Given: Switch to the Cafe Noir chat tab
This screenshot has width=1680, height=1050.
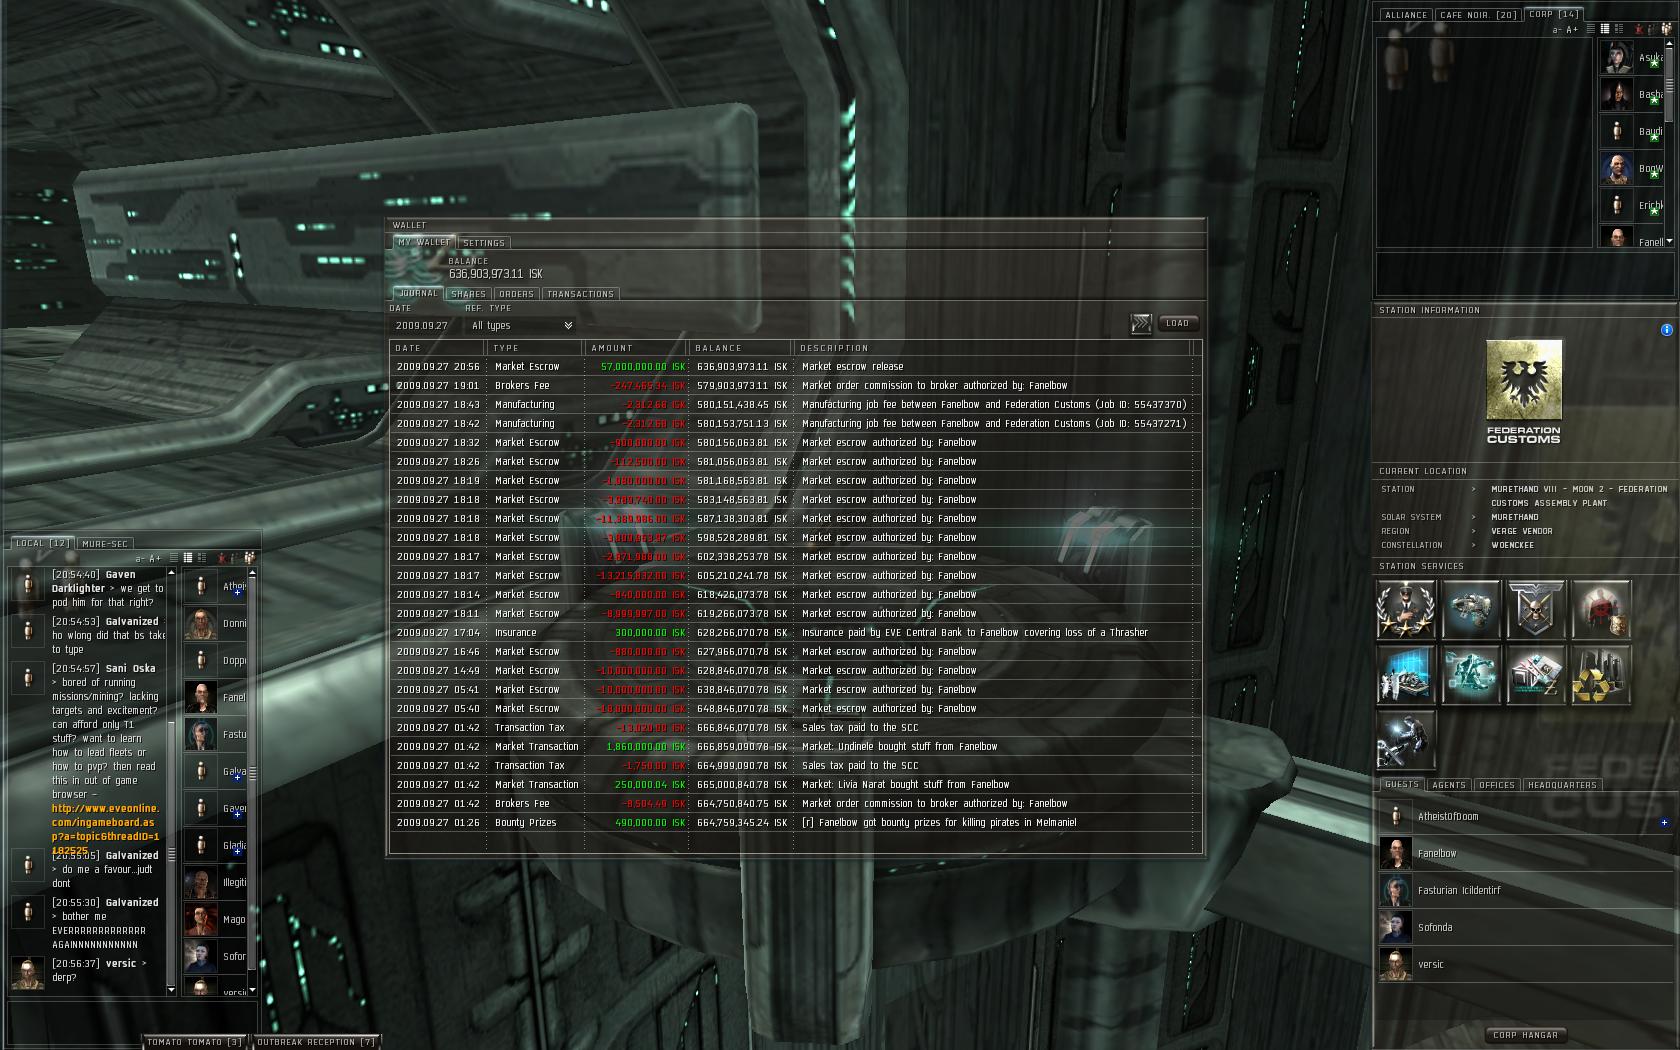Looking at the screenshot, I should coord(1478,15).
